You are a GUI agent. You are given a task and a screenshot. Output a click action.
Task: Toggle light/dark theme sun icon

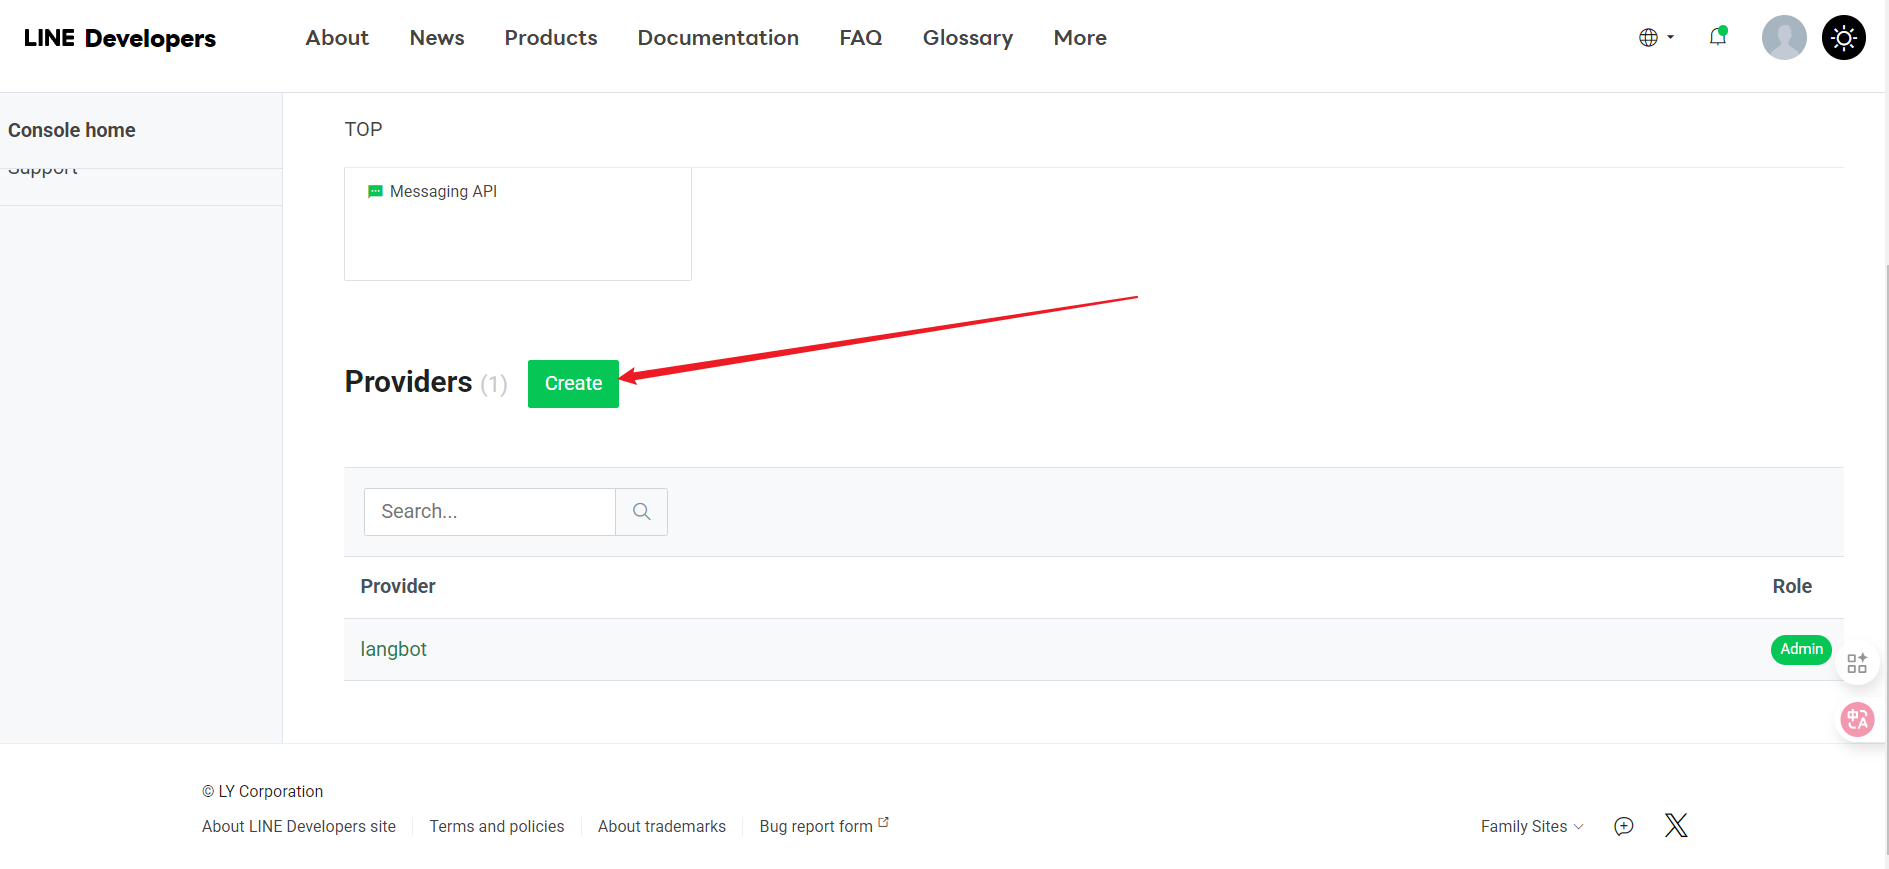(1843, 38)
